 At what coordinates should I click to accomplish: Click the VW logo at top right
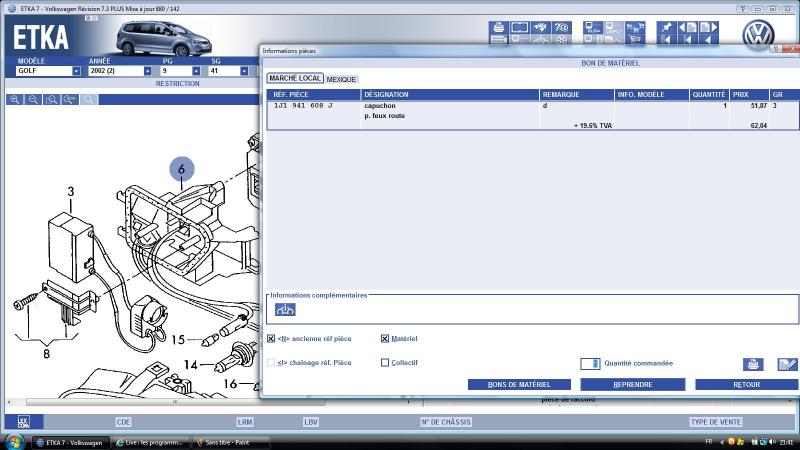[x=758, y=35]
